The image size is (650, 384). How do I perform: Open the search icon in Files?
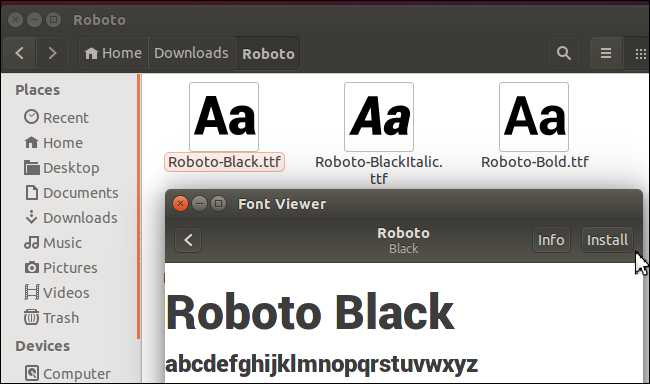564,53
